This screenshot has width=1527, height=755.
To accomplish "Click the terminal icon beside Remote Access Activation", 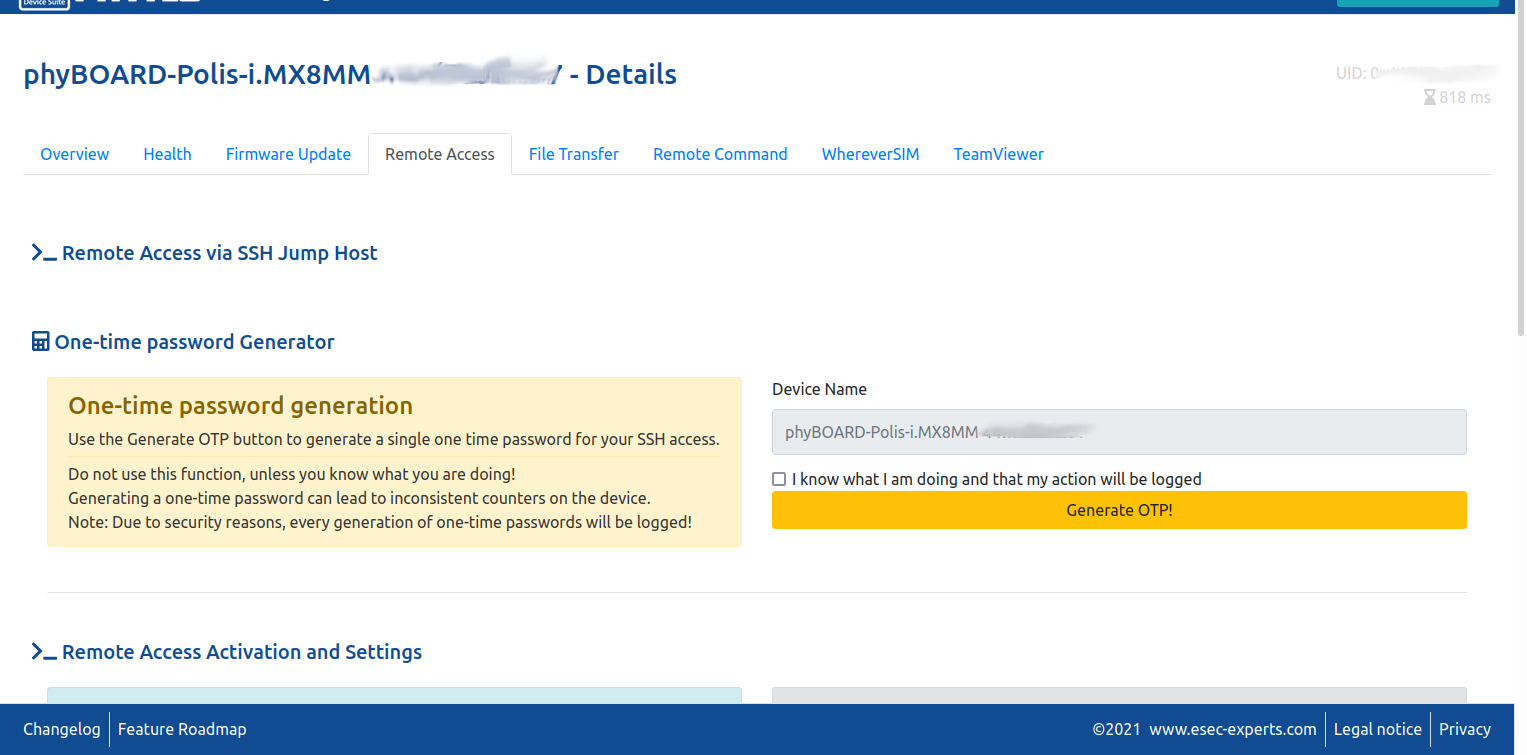I will click(x=44, y=653).
